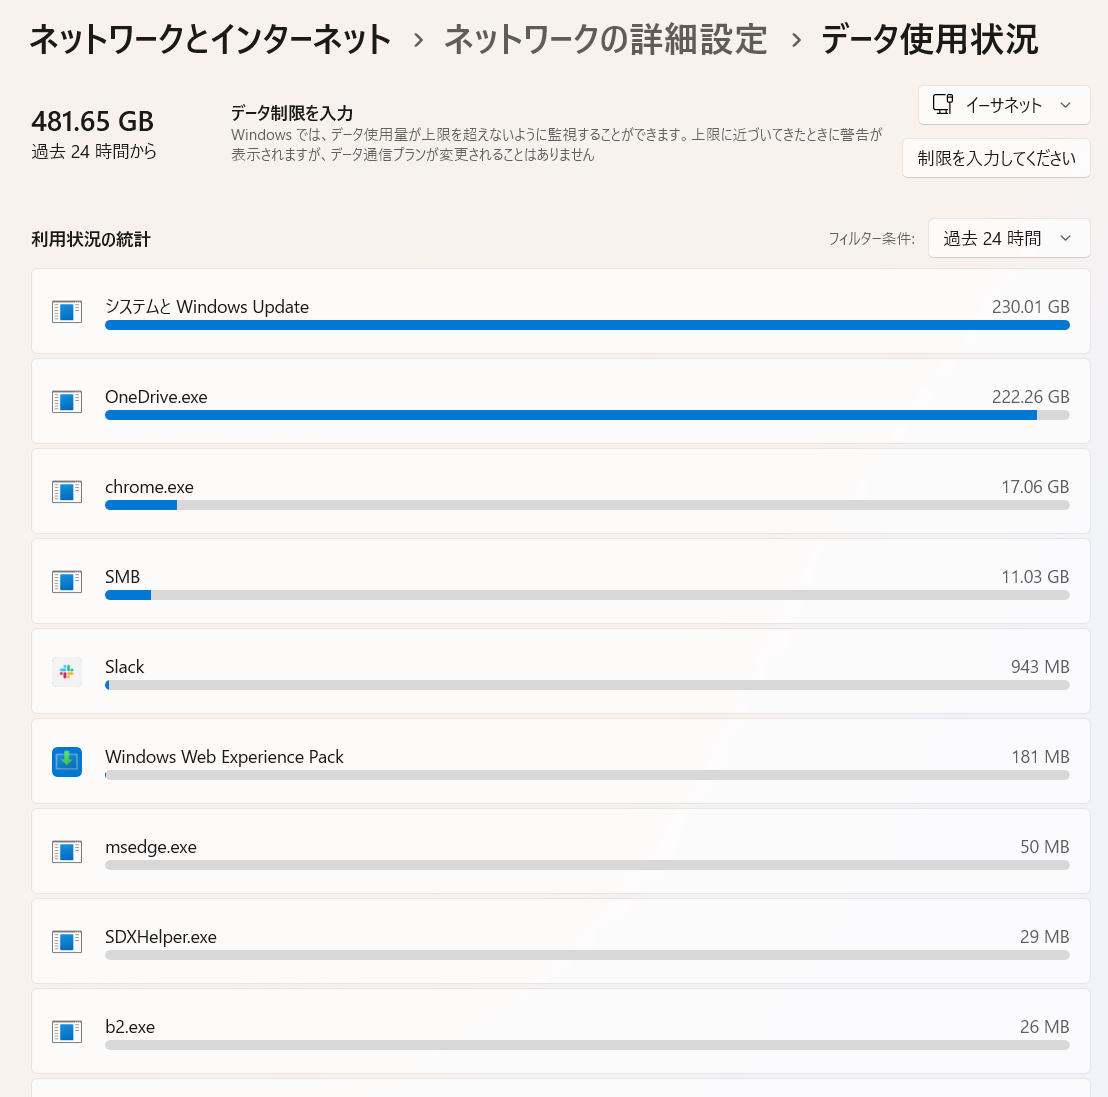Click the b2.exe application icon

click(66, 1031)
